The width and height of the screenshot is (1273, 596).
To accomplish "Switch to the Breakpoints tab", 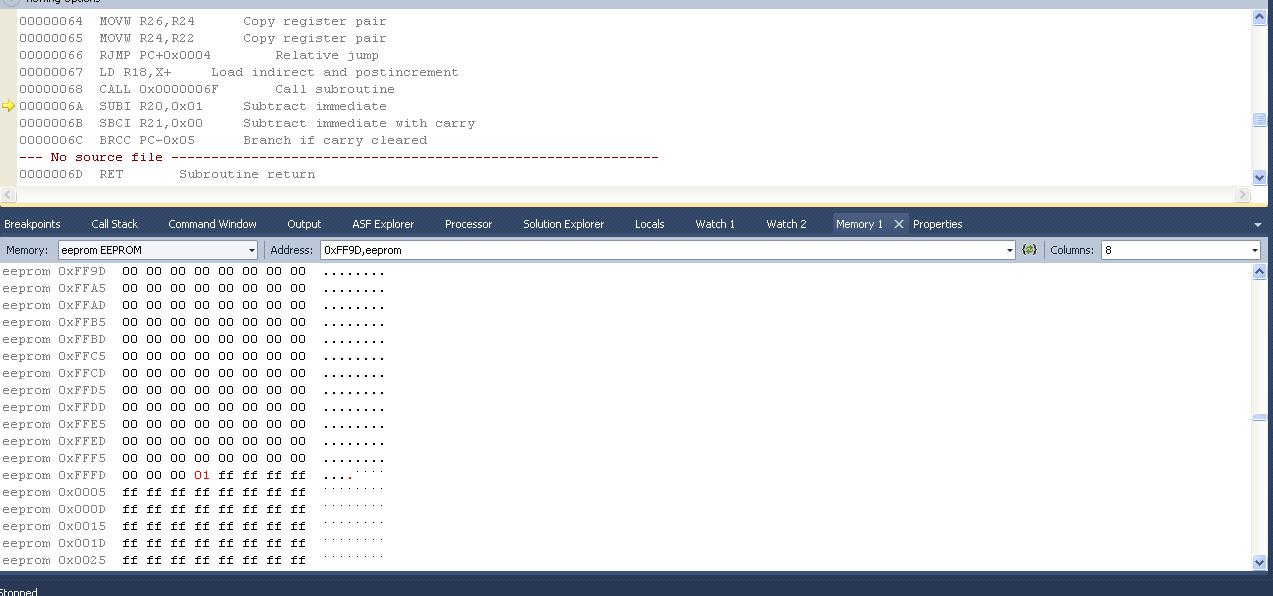I will point(32,224).
